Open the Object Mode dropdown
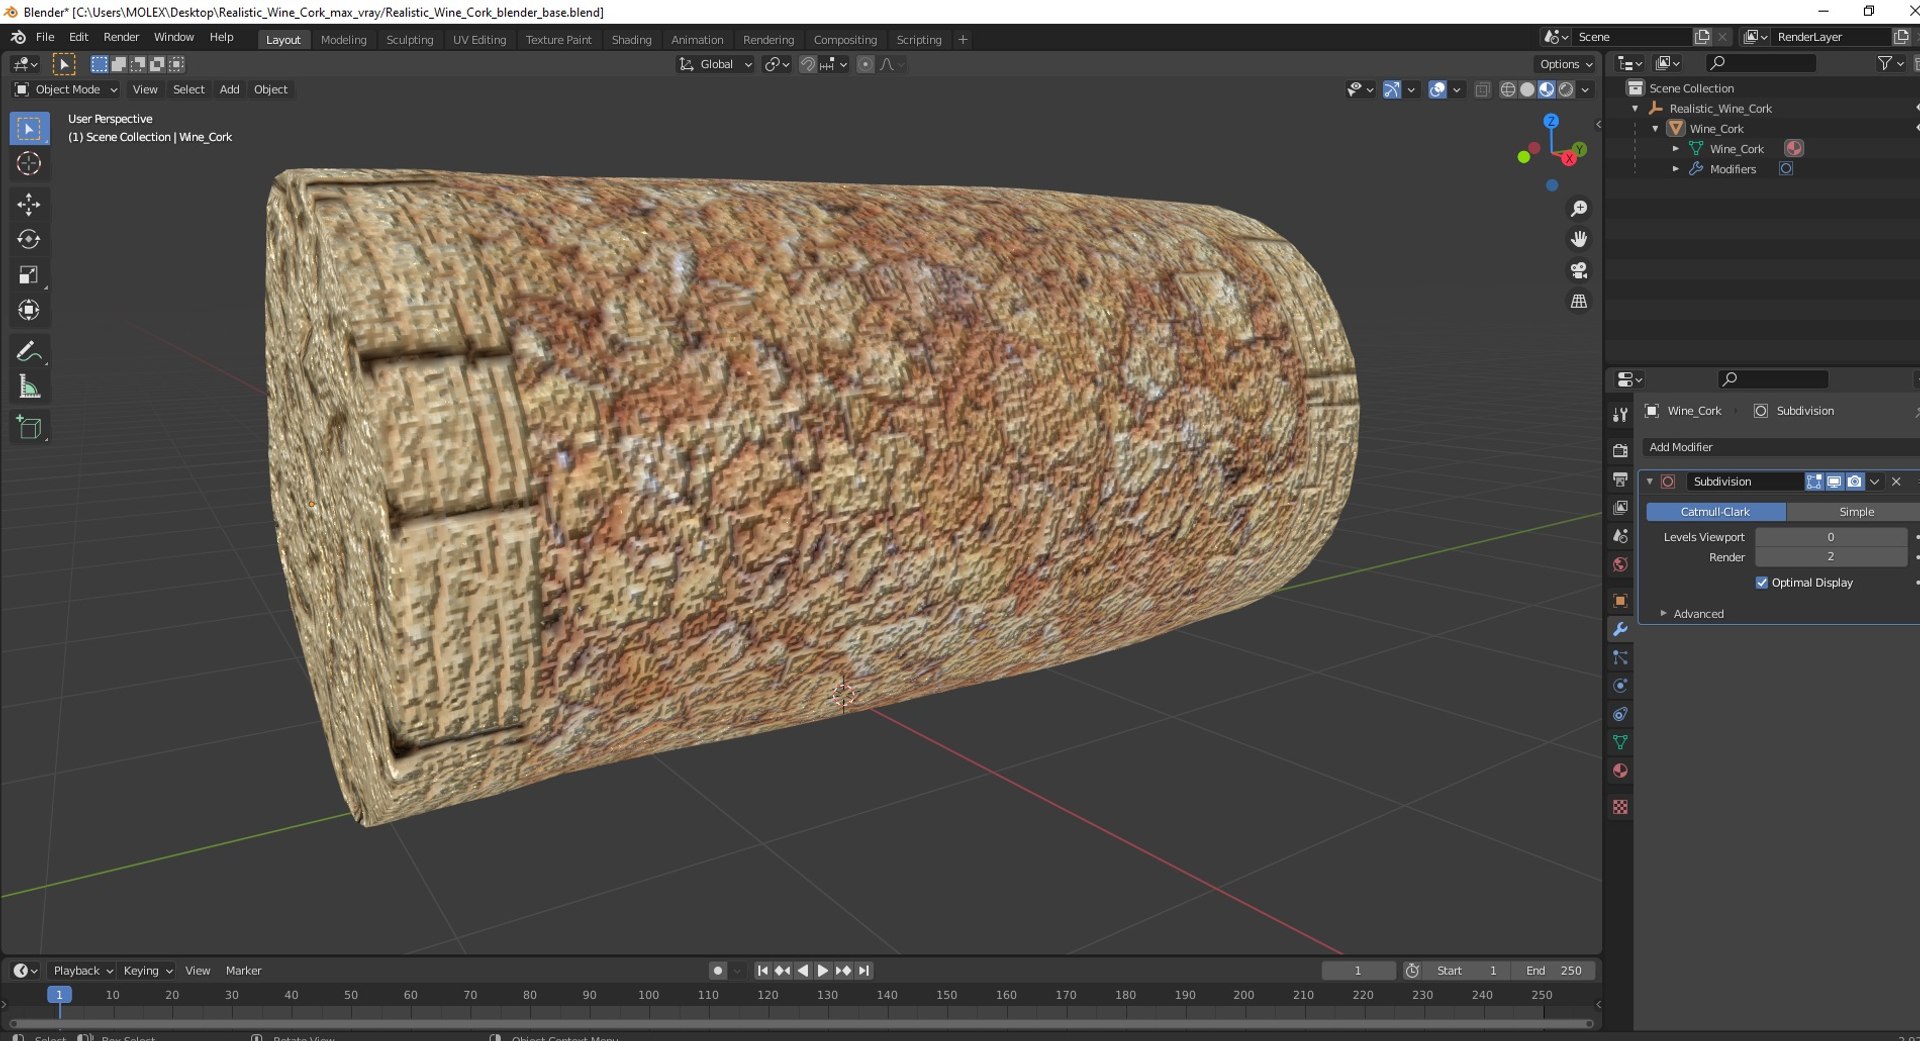 tap(66, 90)
